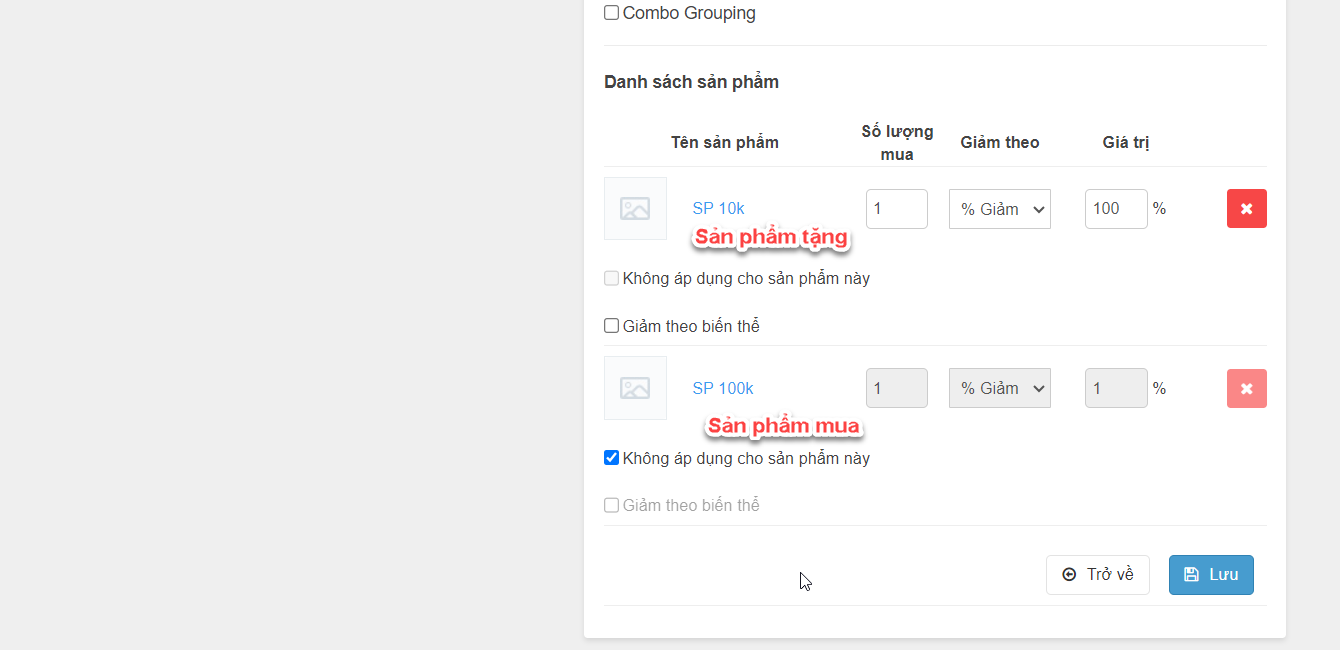Open the SP 10k product link
The height and width of the screenshot is (650, 1340).
718,209
